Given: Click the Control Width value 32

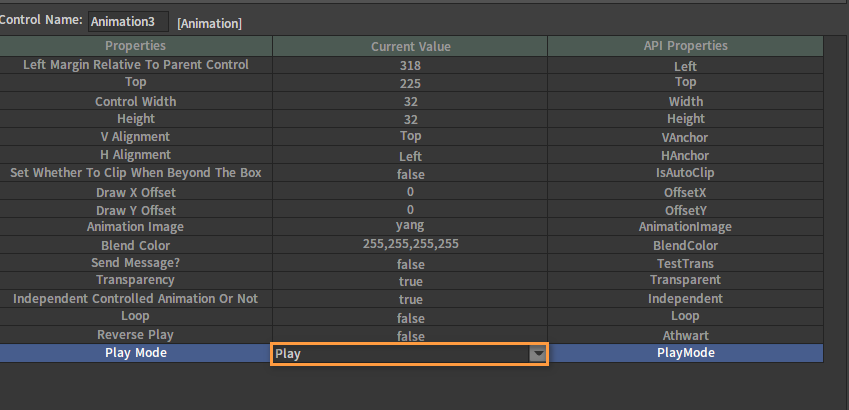Looking at the screenshot, I should 410,101.
